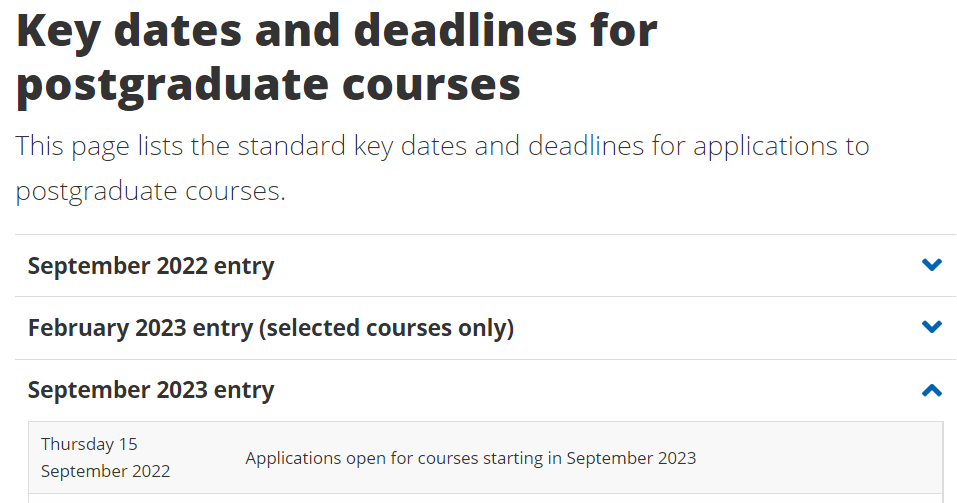Viewport: 957px width, 503px height.
Task: Click the word 'Key' in the title
Action: pos(58,32)
